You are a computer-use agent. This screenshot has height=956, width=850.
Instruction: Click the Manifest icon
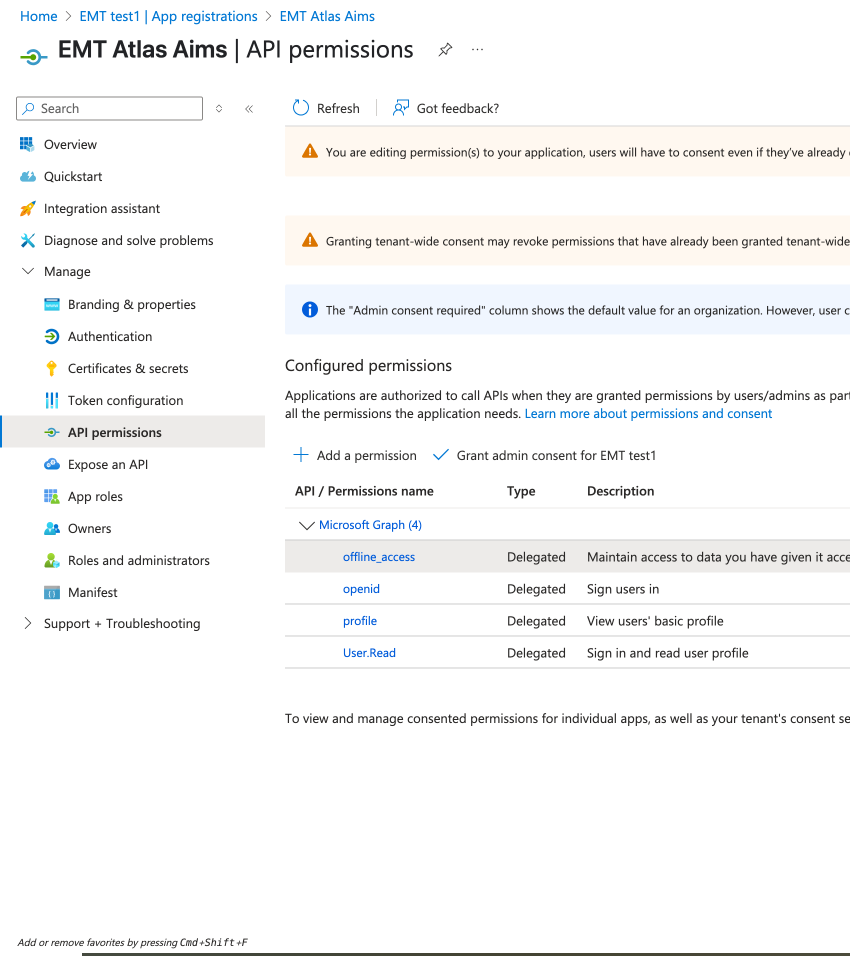tap(52, 593)
